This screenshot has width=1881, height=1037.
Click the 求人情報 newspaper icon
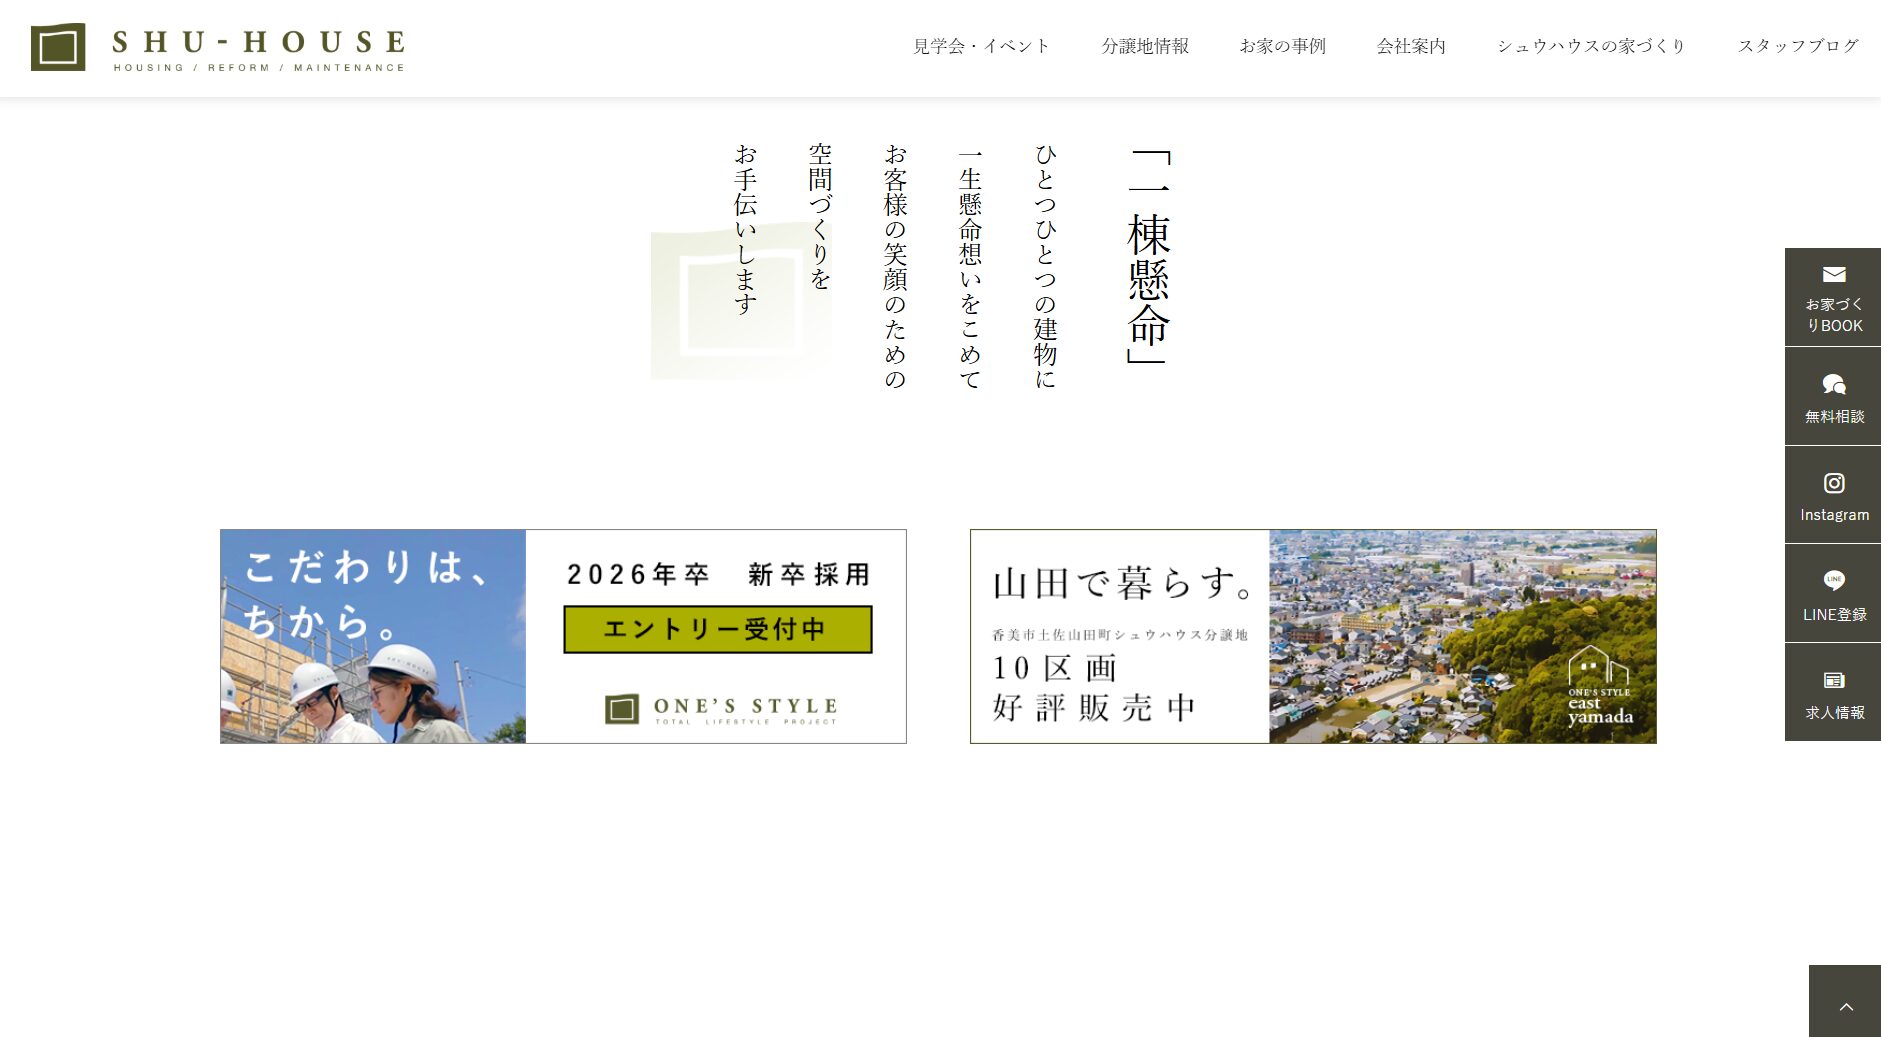click(1833, 681)
